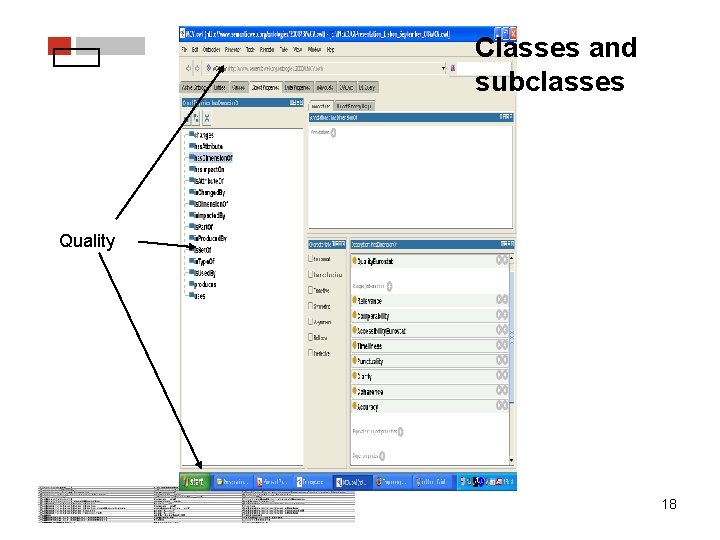The image size is (720, 540).
Task: Click the delete property toolbar icon
Action: point(207,118)
